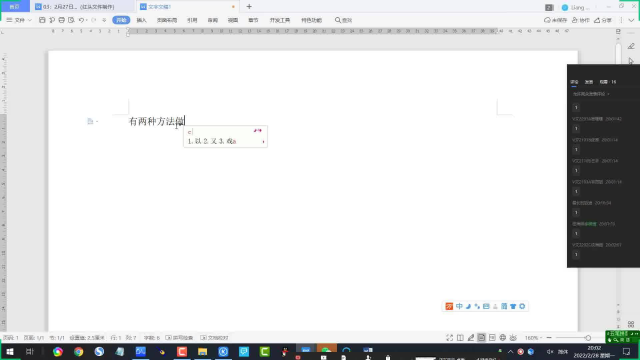Click the 查找 search box
Image resolution: width=640 pixels, height=360 pixels.
point(343,20)
